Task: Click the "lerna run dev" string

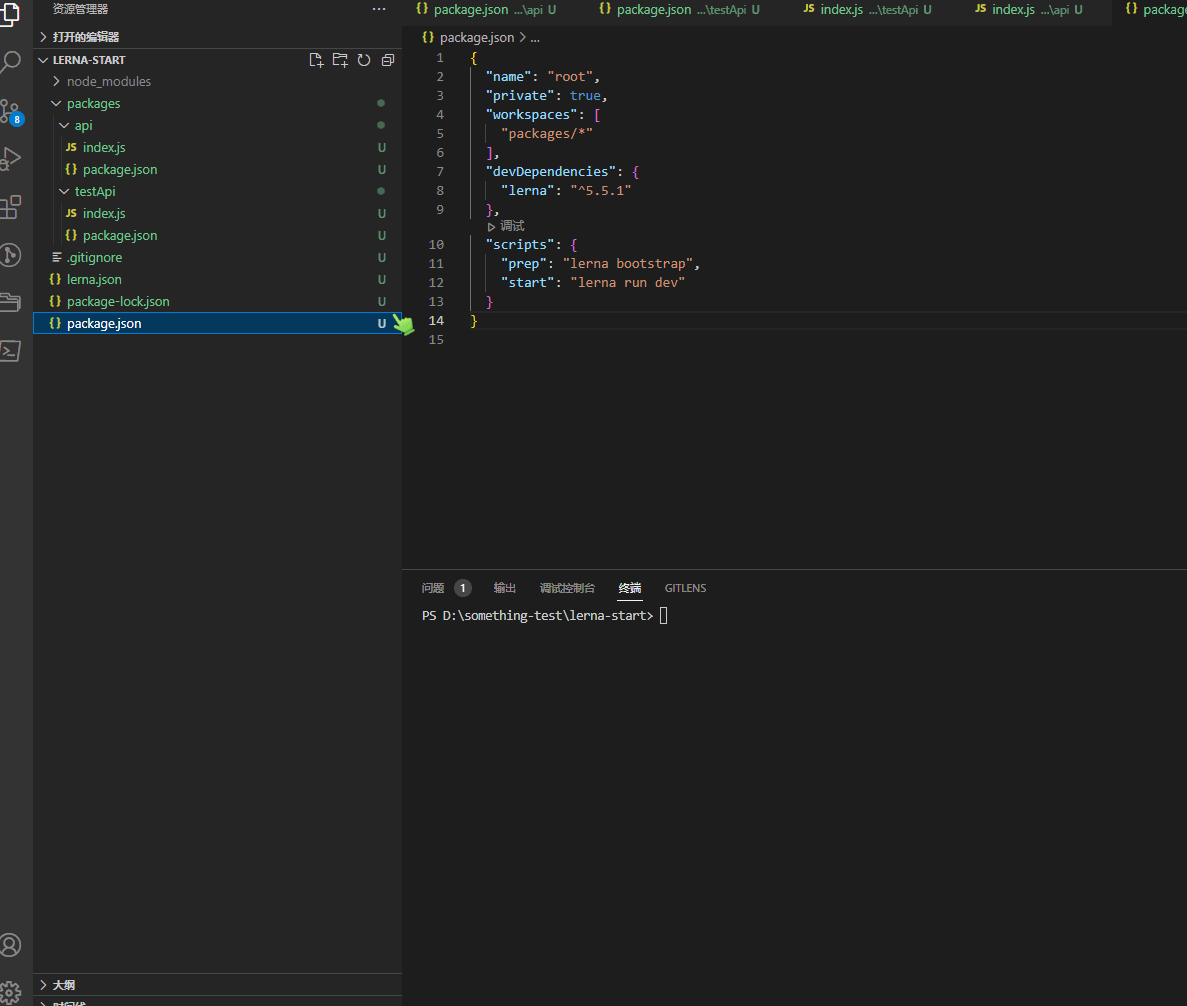Action: coord(628,282)
